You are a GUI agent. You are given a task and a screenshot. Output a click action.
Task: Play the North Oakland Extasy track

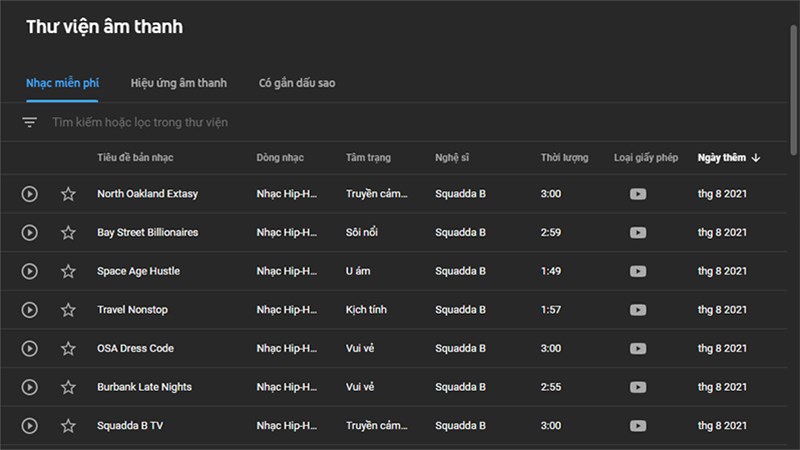(x=30, y=194)
